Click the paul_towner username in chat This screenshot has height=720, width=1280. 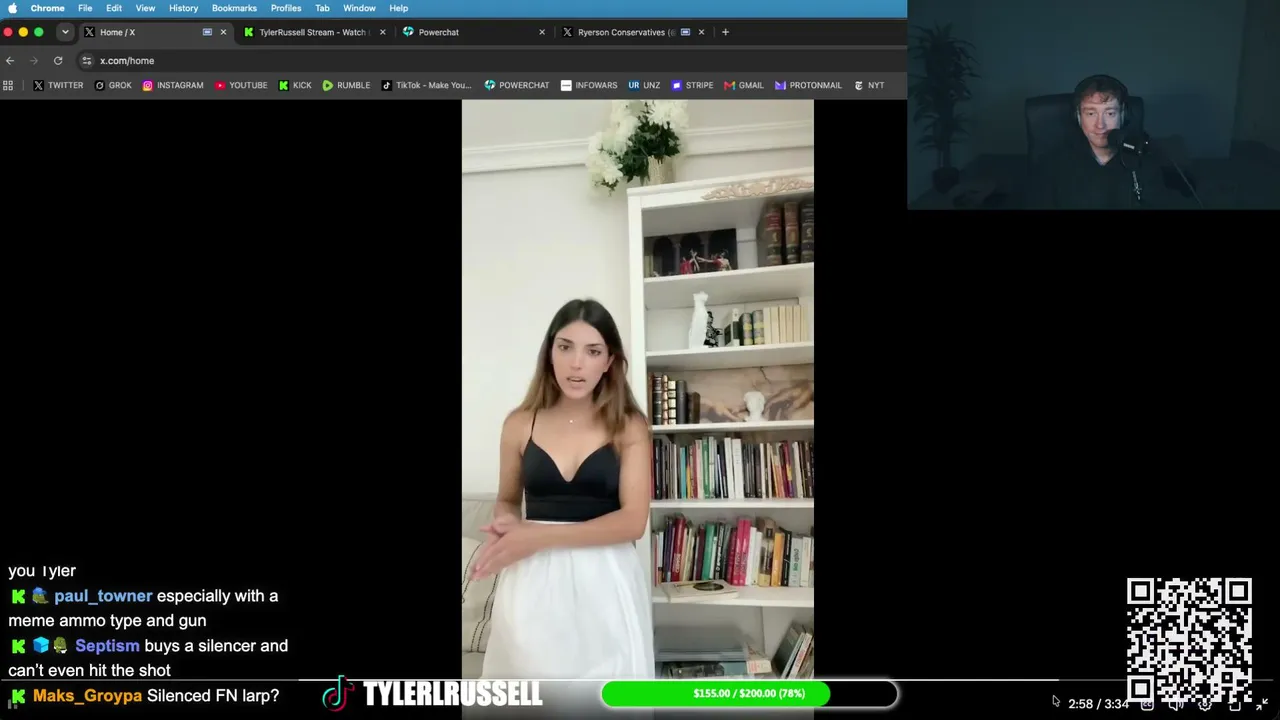coord(103,596)
